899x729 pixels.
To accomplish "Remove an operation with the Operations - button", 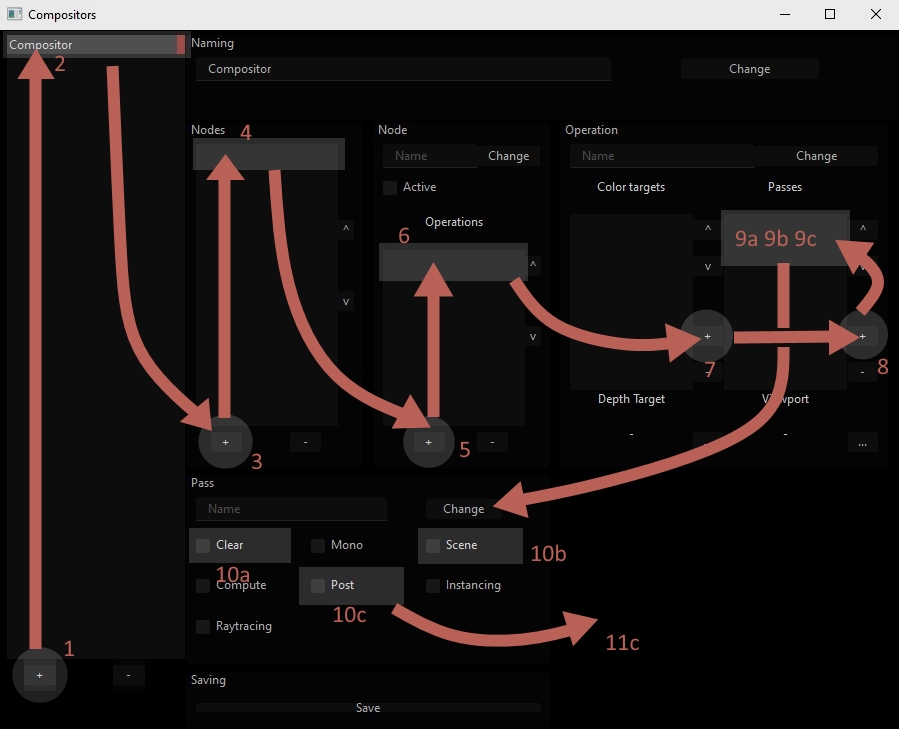I will pos(492,442).
